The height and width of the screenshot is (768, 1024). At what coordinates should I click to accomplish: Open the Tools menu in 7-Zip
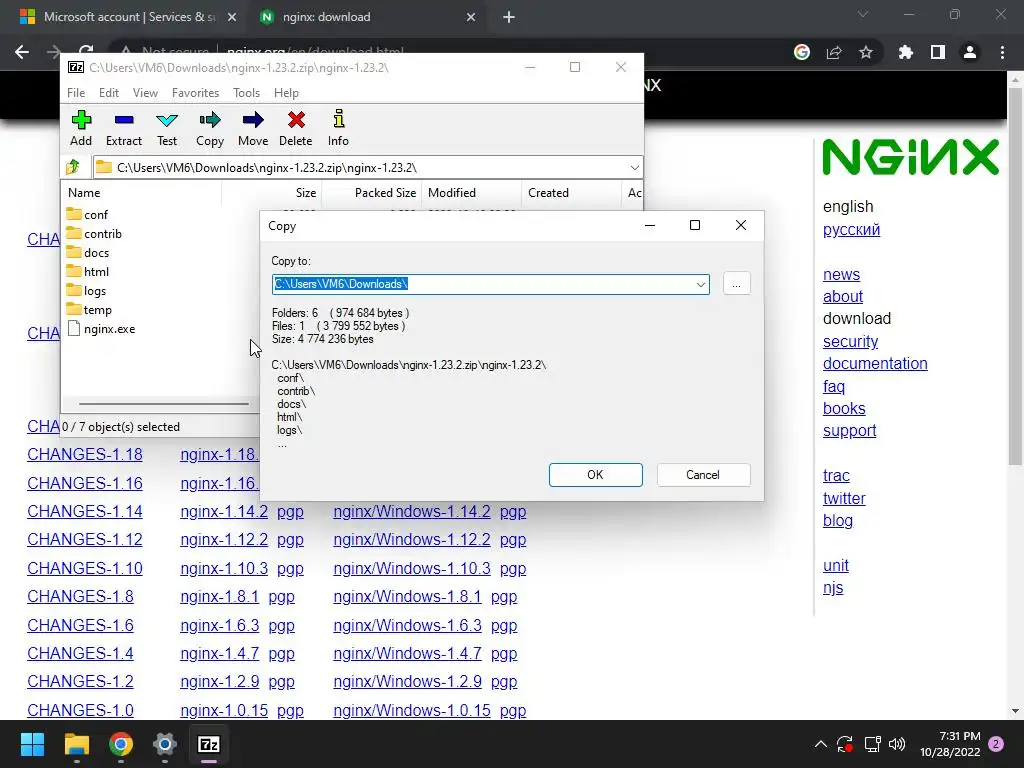(246, 93)
